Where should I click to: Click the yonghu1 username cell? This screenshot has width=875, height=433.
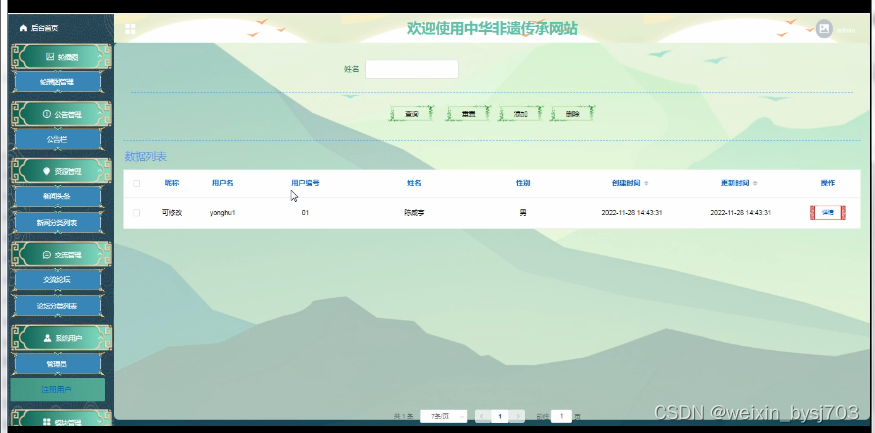tap(223, 213)
